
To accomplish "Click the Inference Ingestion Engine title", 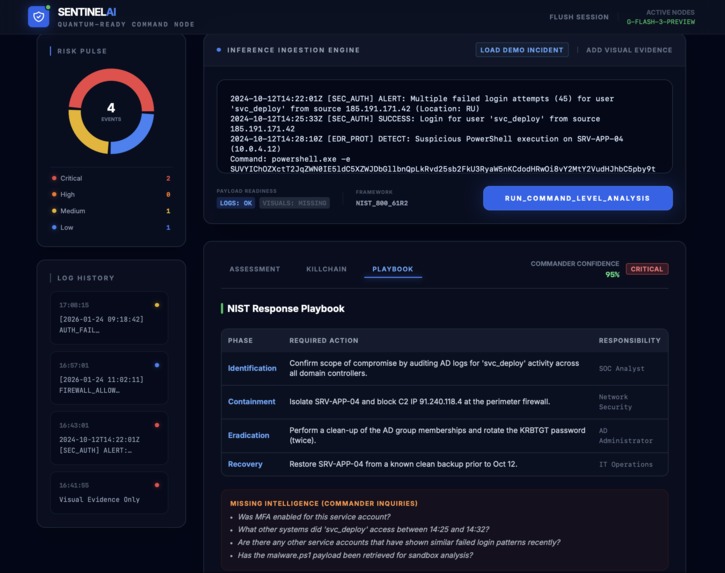I will (x=293, y=50).
